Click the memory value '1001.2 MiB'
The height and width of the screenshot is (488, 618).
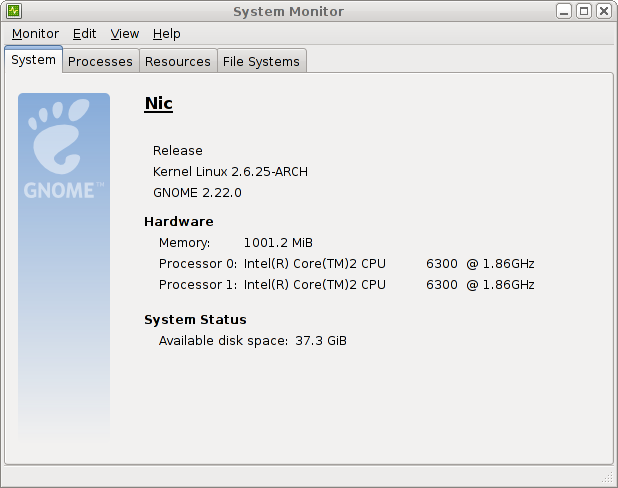278,243
